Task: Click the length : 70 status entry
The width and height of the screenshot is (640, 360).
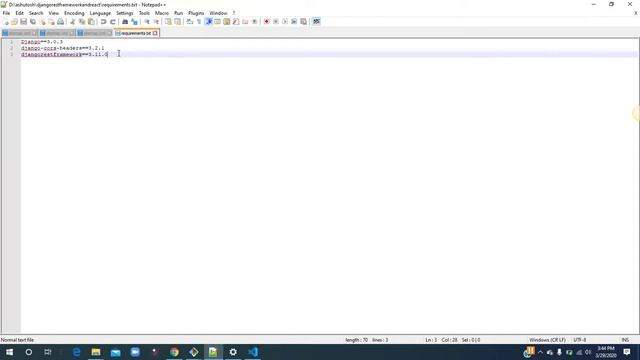Action: [356, 340]
